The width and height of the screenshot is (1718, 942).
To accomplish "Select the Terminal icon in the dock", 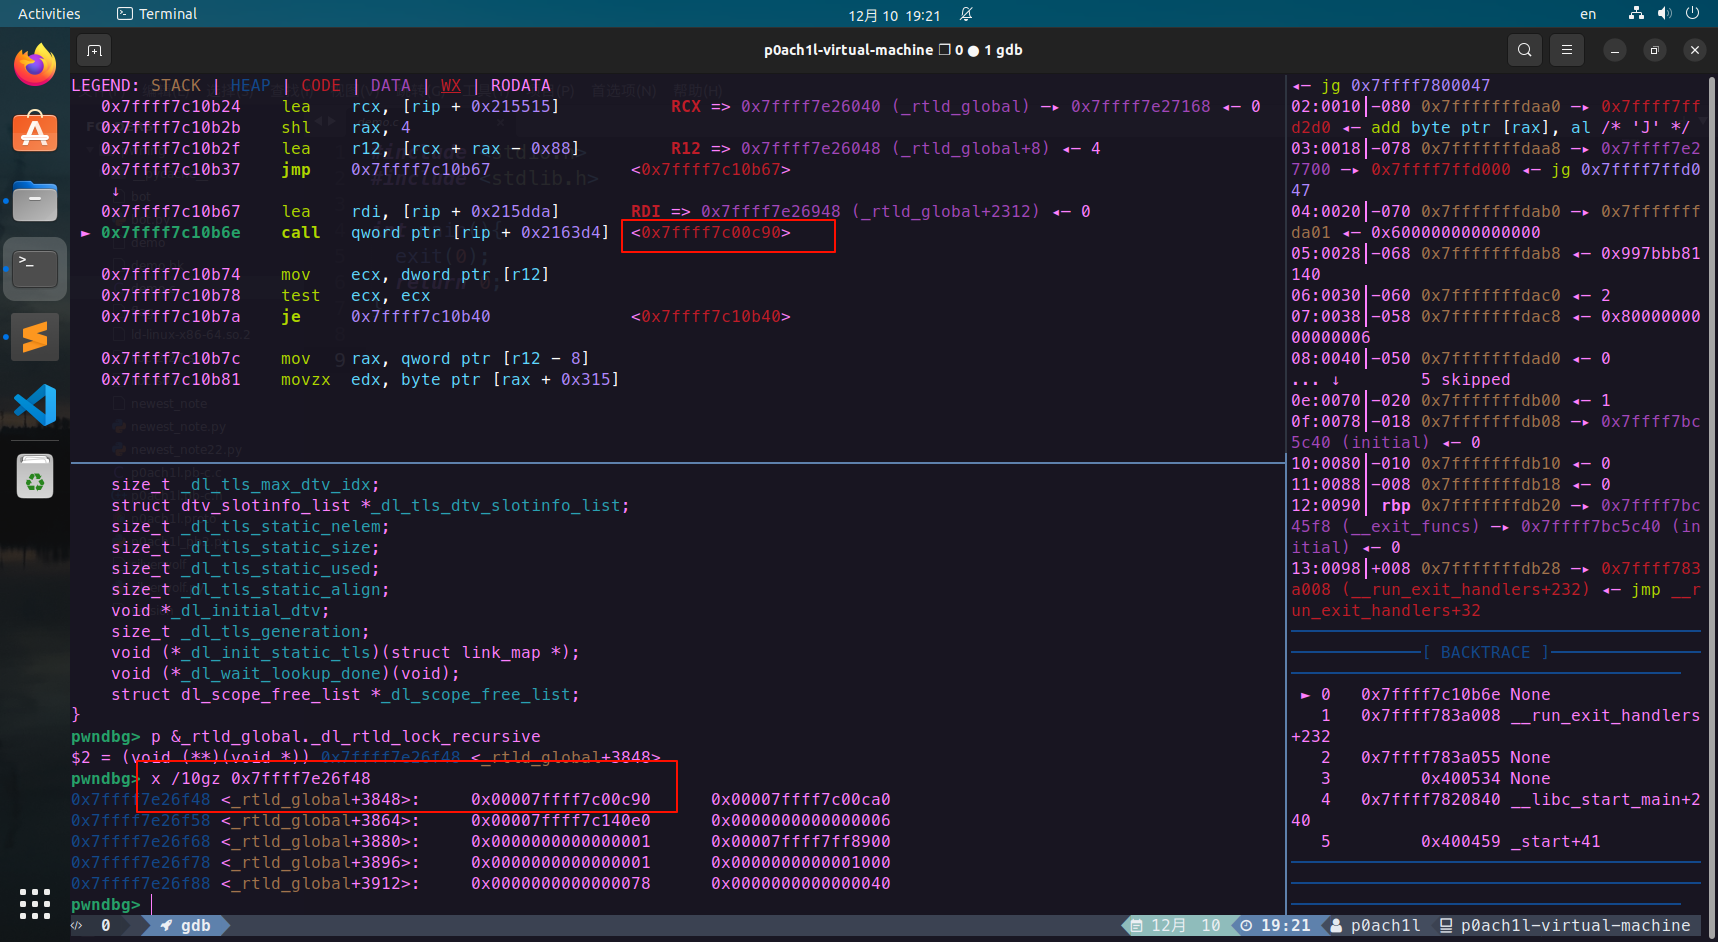I will tap(35, 268).
